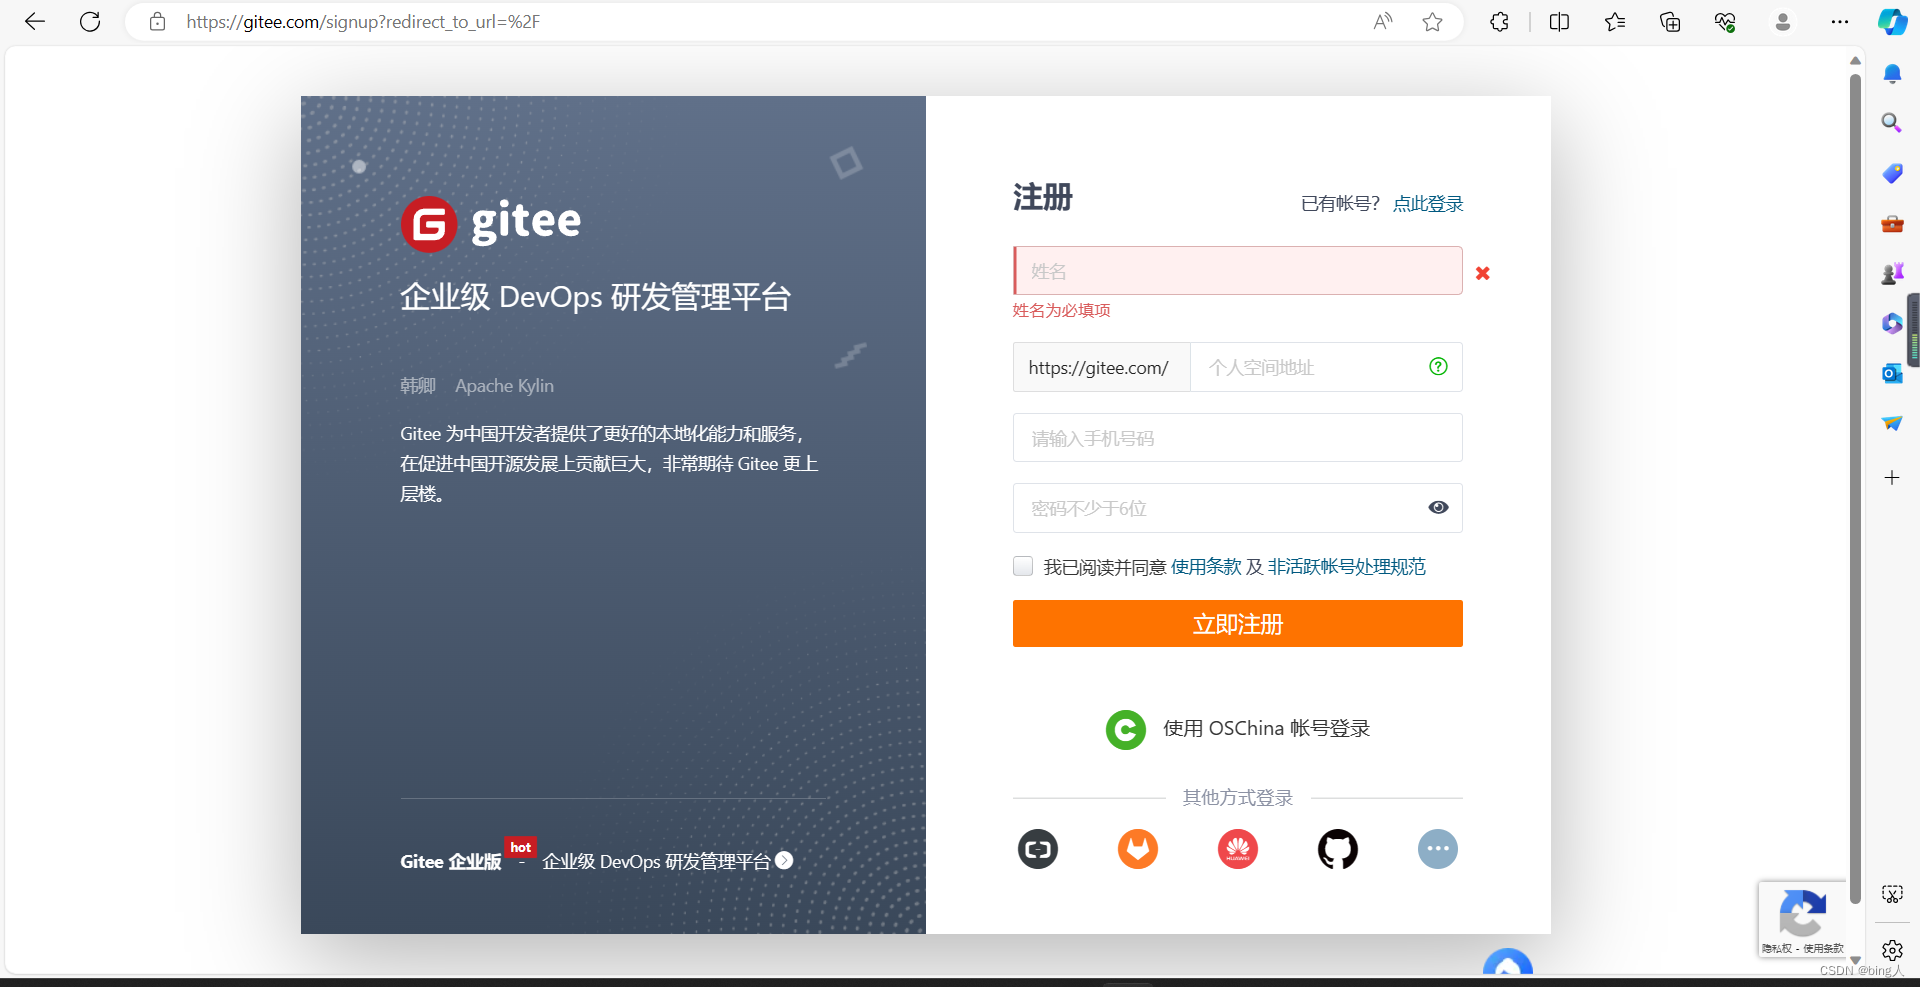
Task: Click the password field 密码不少于6位
Action: 1238,508
